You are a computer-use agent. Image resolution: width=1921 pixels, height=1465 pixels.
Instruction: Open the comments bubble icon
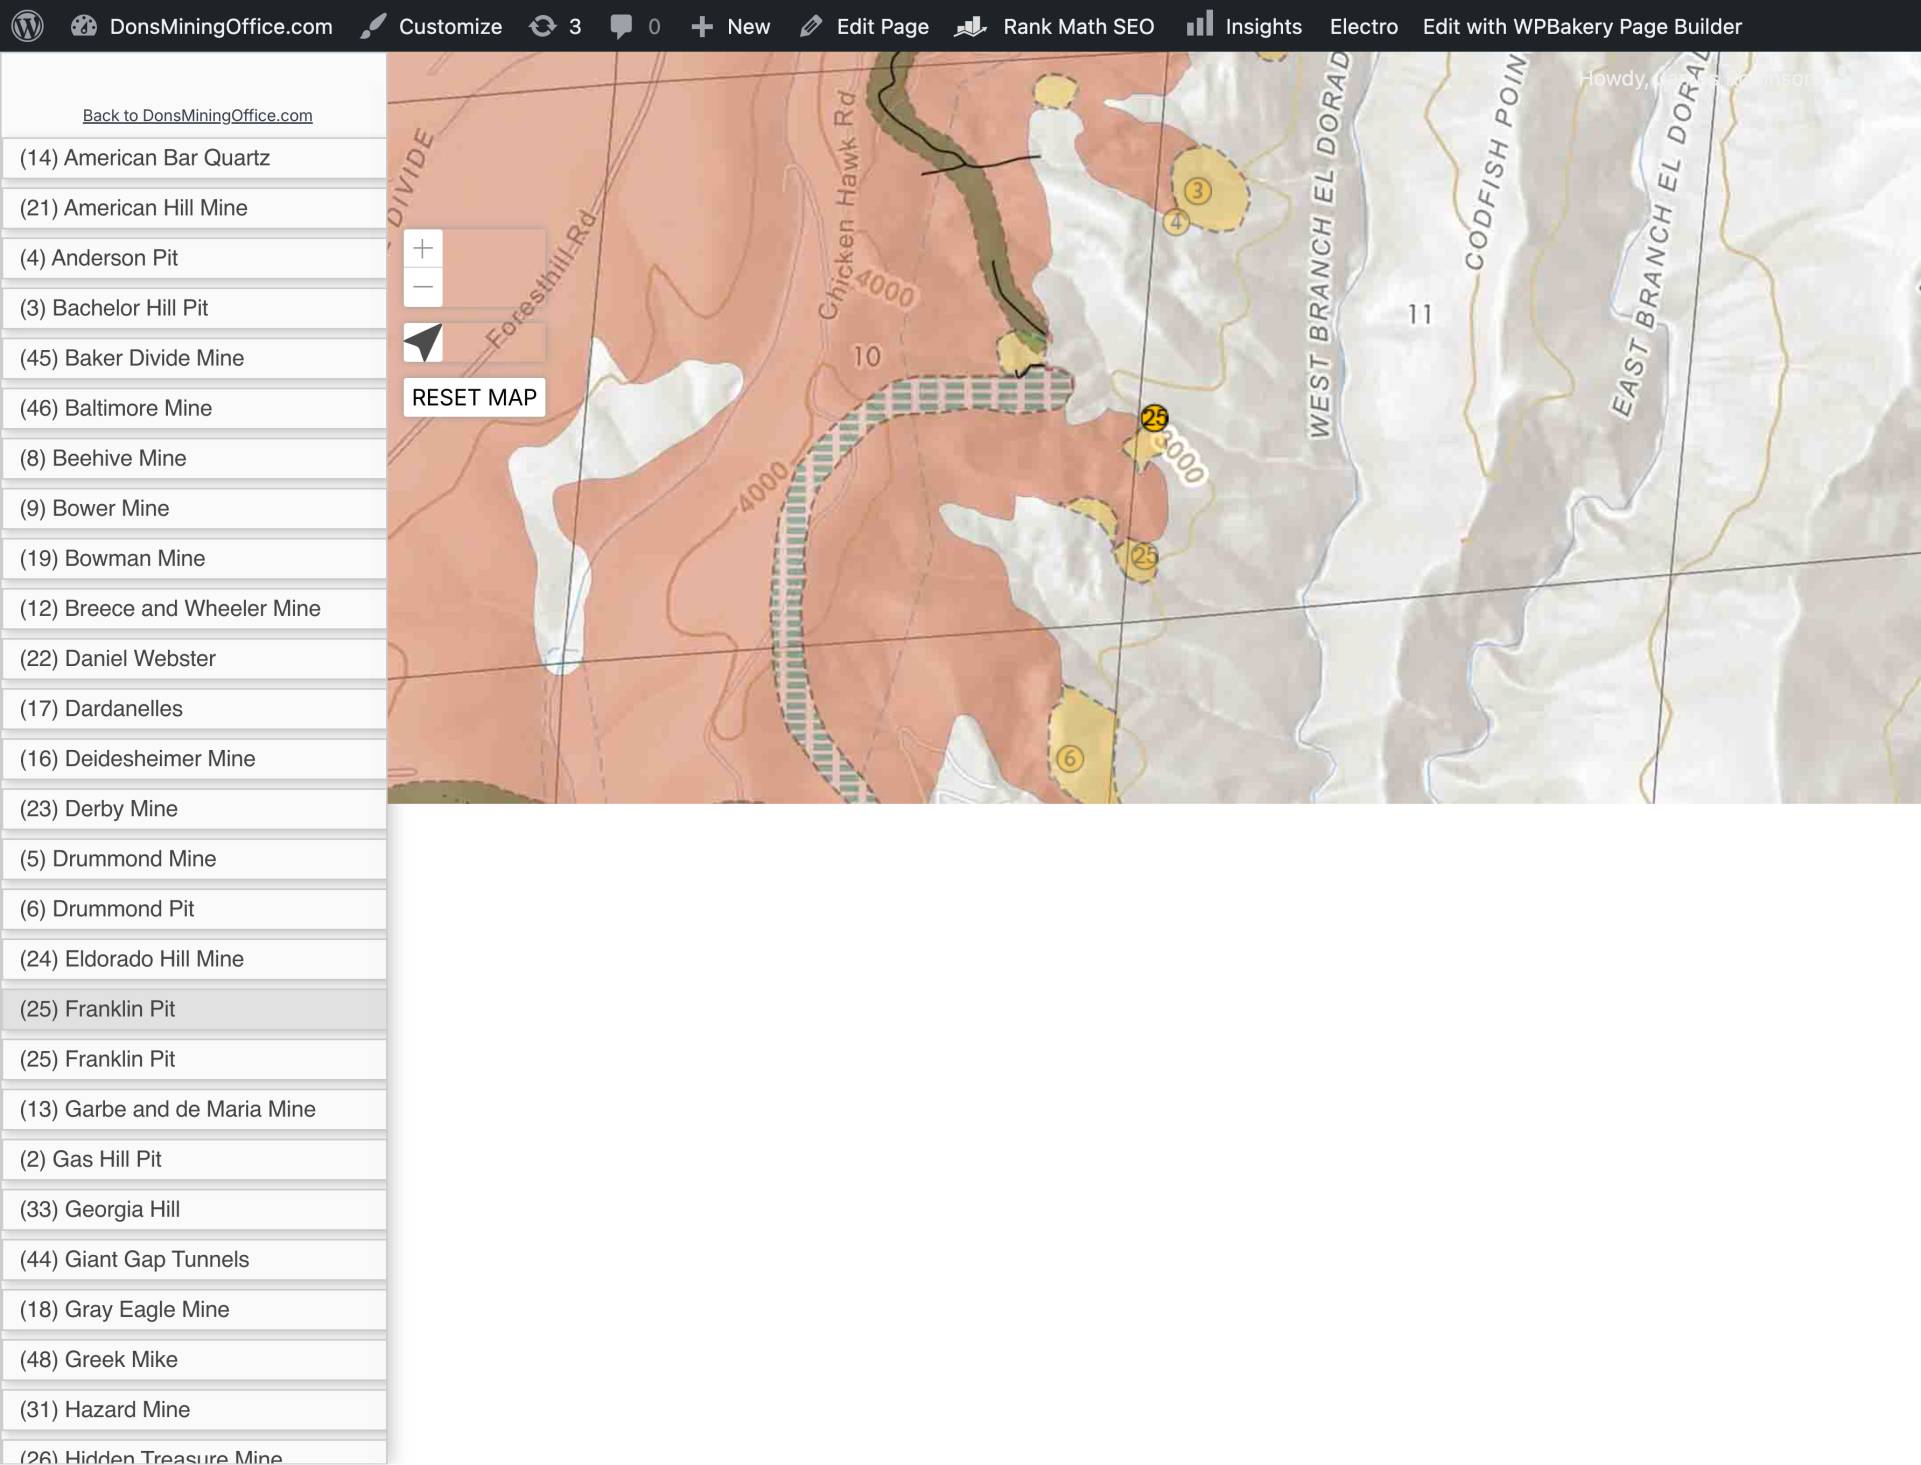tap(622, 26)
